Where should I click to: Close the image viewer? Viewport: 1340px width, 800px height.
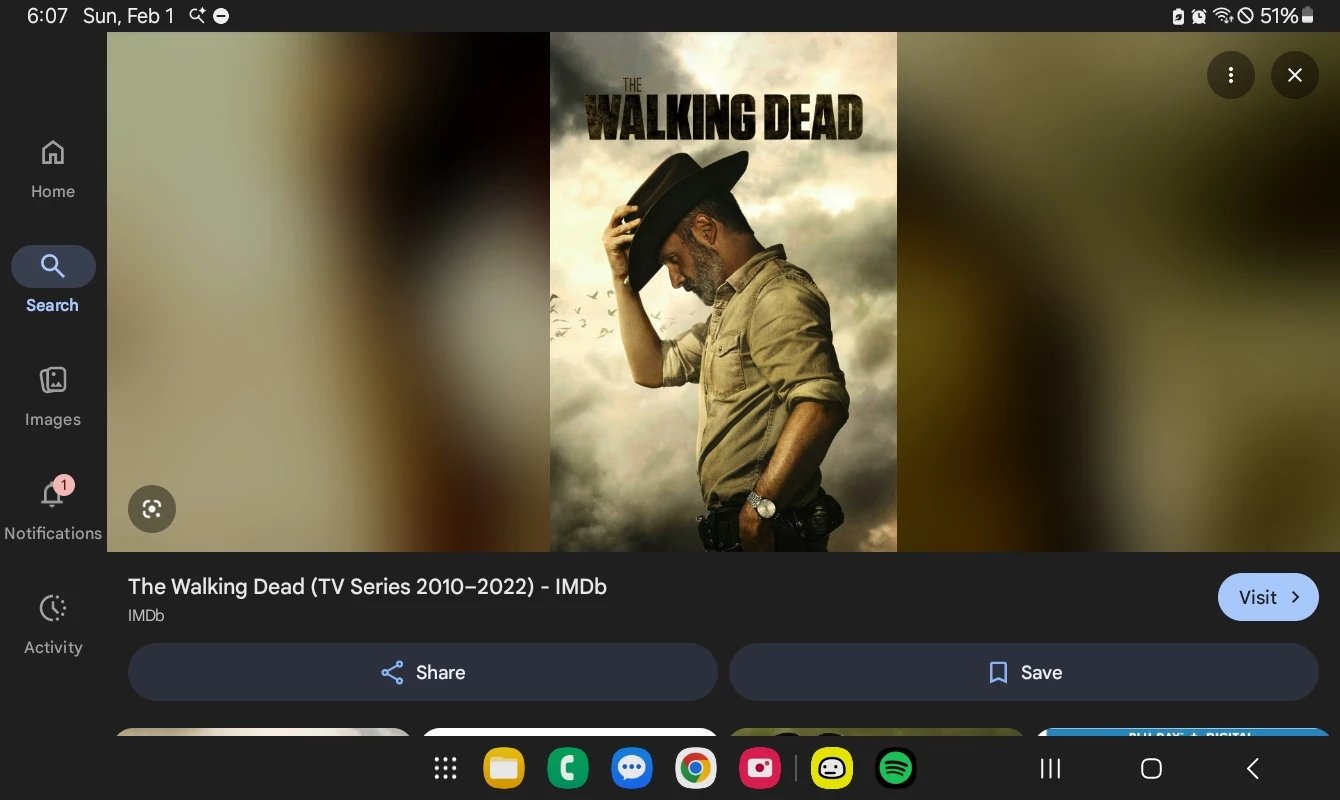click(x=1294, y=75)
